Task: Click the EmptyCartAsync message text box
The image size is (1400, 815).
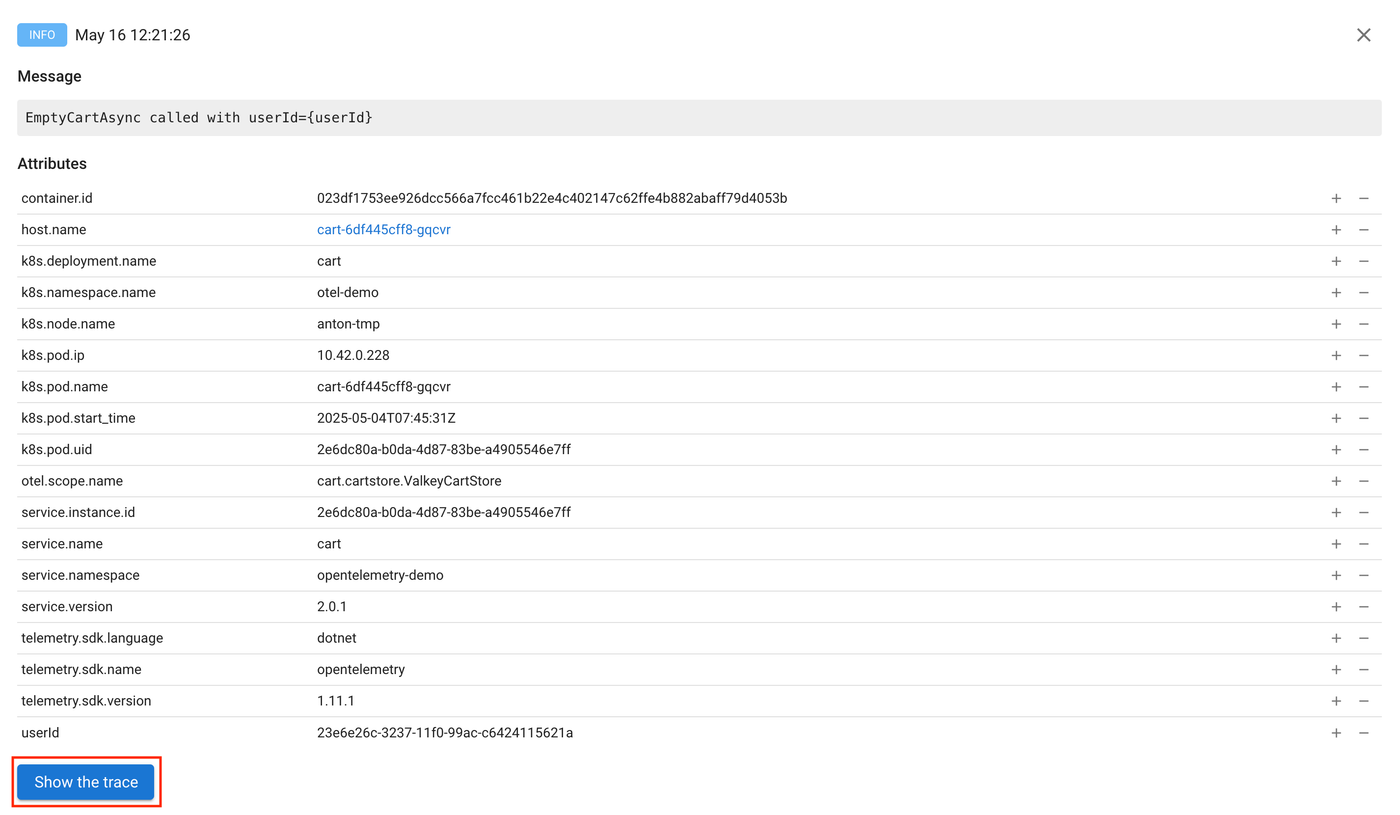Action: pos(699,118)
